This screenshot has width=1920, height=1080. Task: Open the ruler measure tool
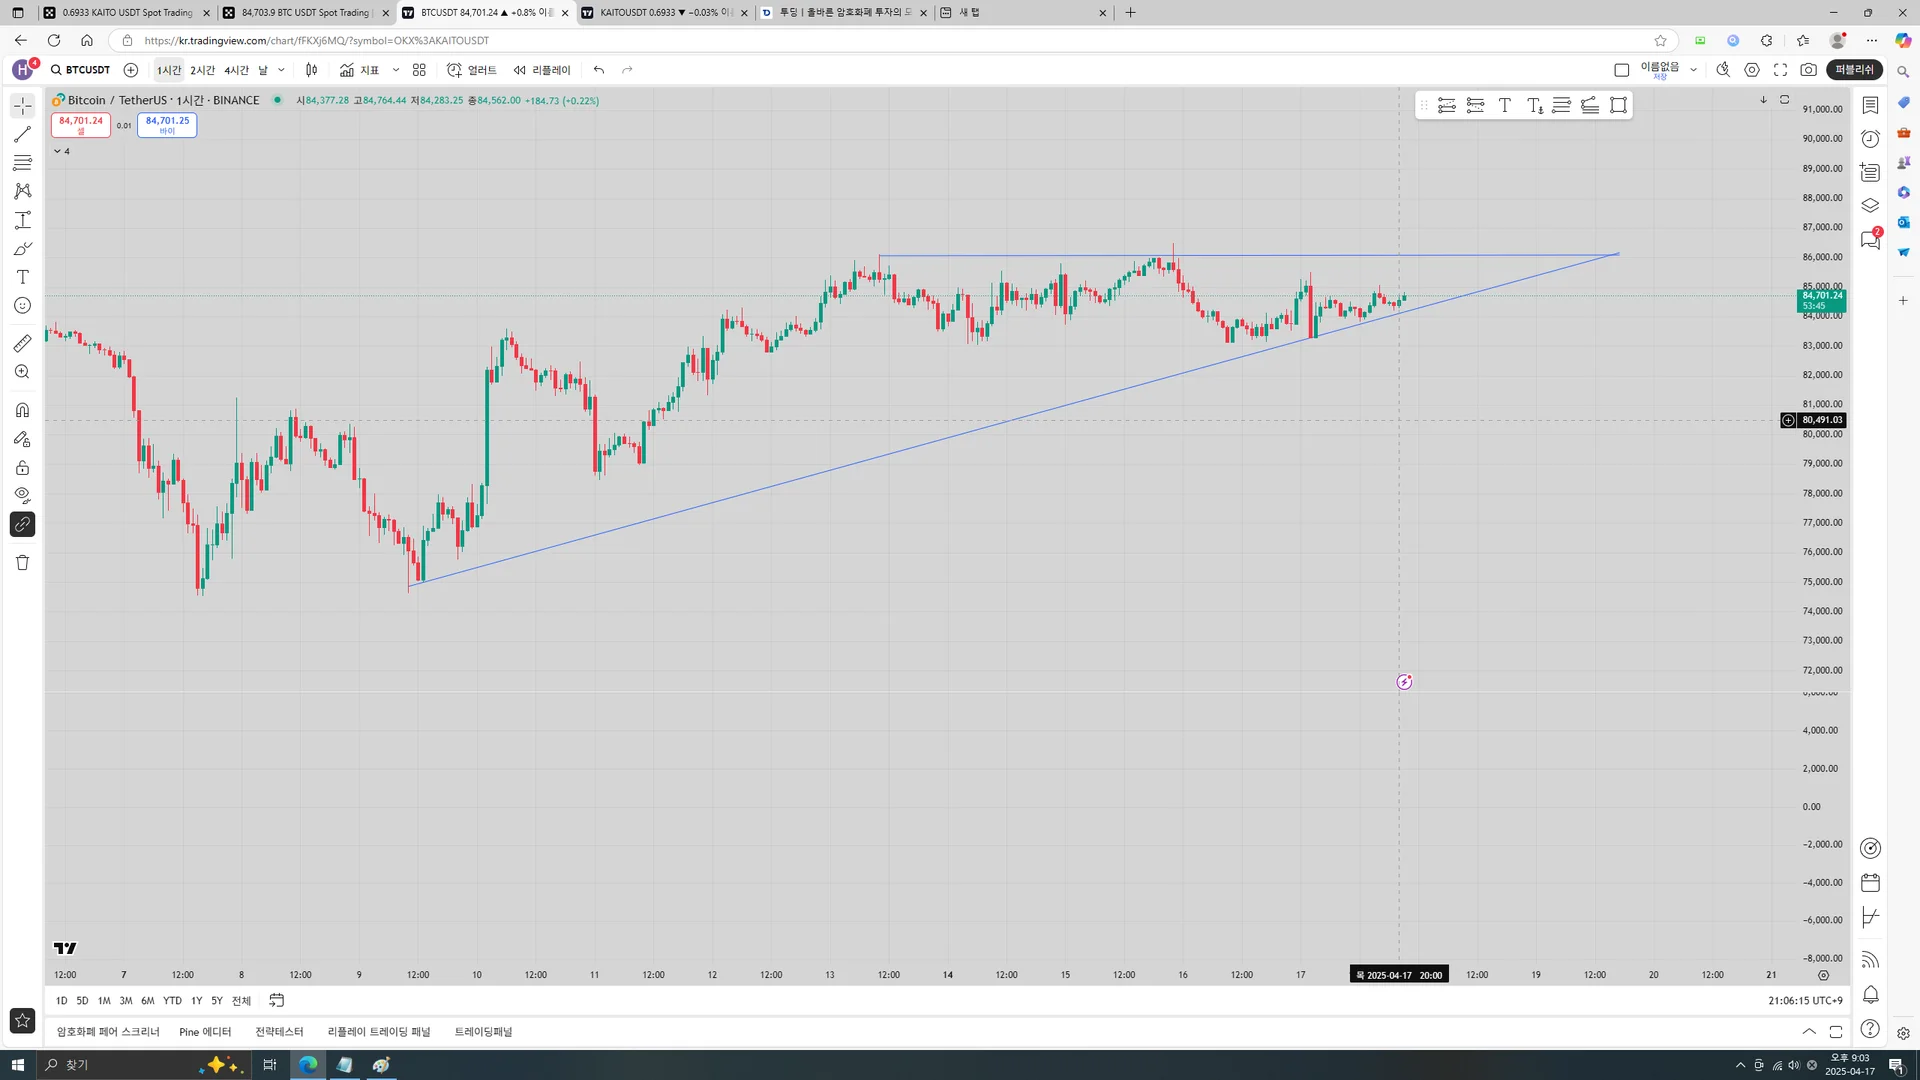[x=22, y=344]
